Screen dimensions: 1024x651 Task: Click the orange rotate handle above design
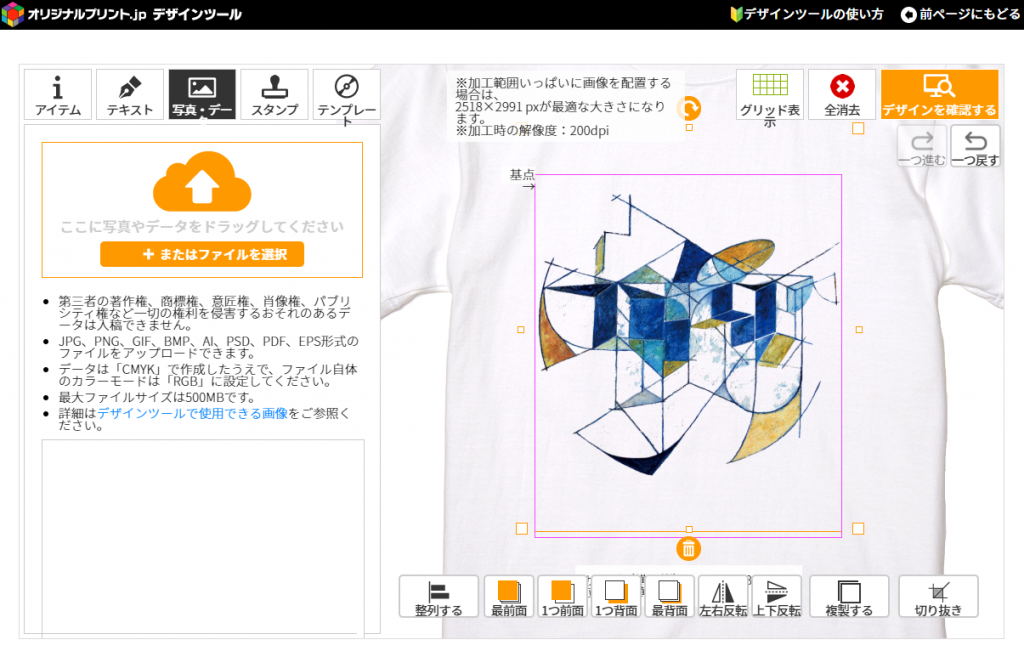tap(689, 108)
